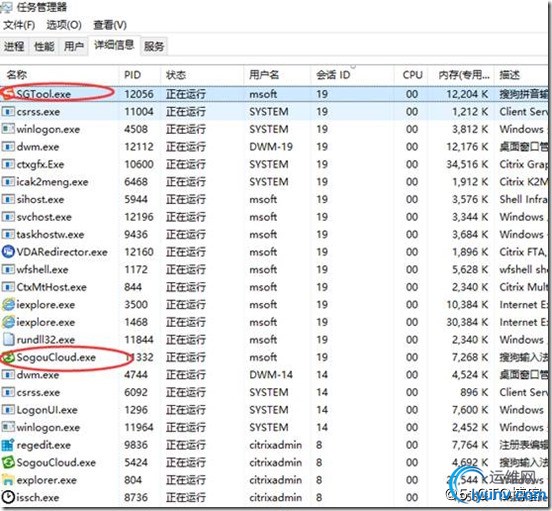
Task: Select the VDARedirector.exe process name
Action: [62, 252]
